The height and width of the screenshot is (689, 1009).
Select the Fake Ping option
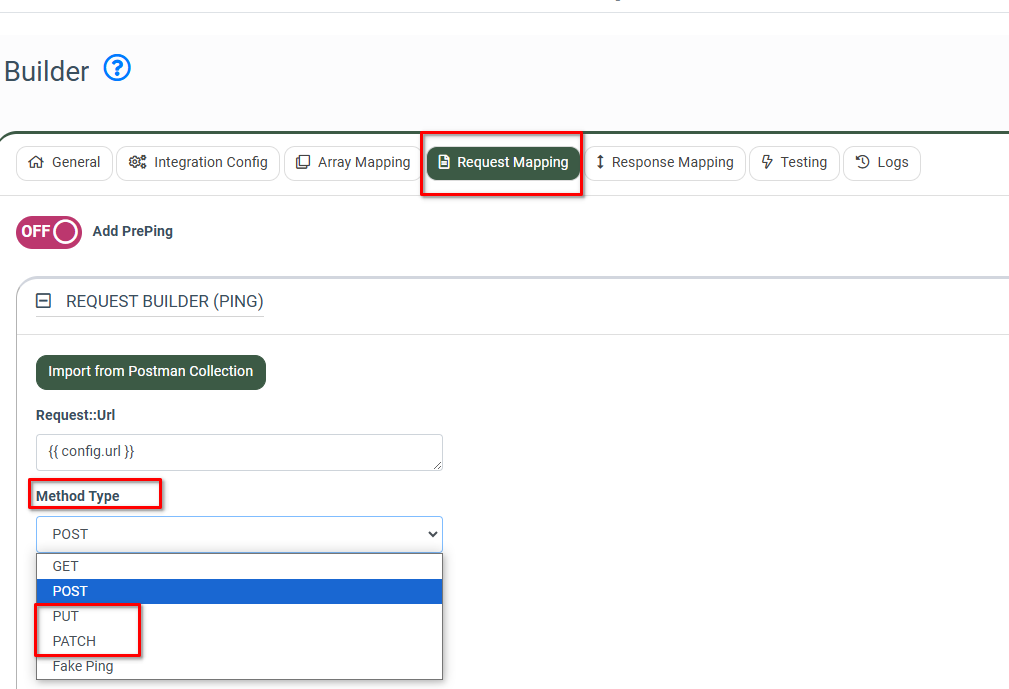83,666
